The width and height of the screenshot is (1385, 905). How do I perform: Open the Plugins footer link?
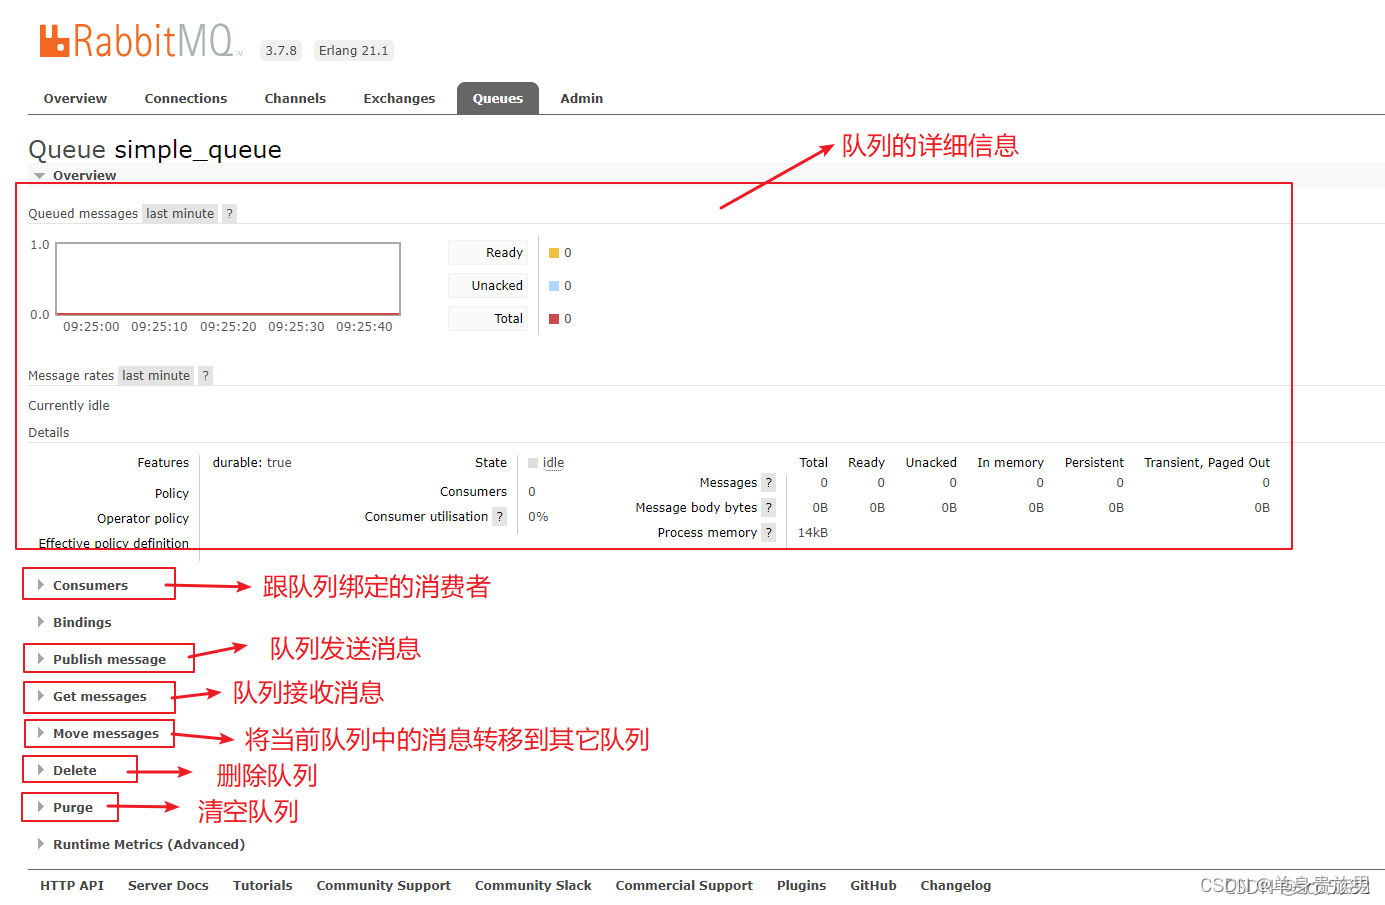pyautogui.click(x=802, y=885)
